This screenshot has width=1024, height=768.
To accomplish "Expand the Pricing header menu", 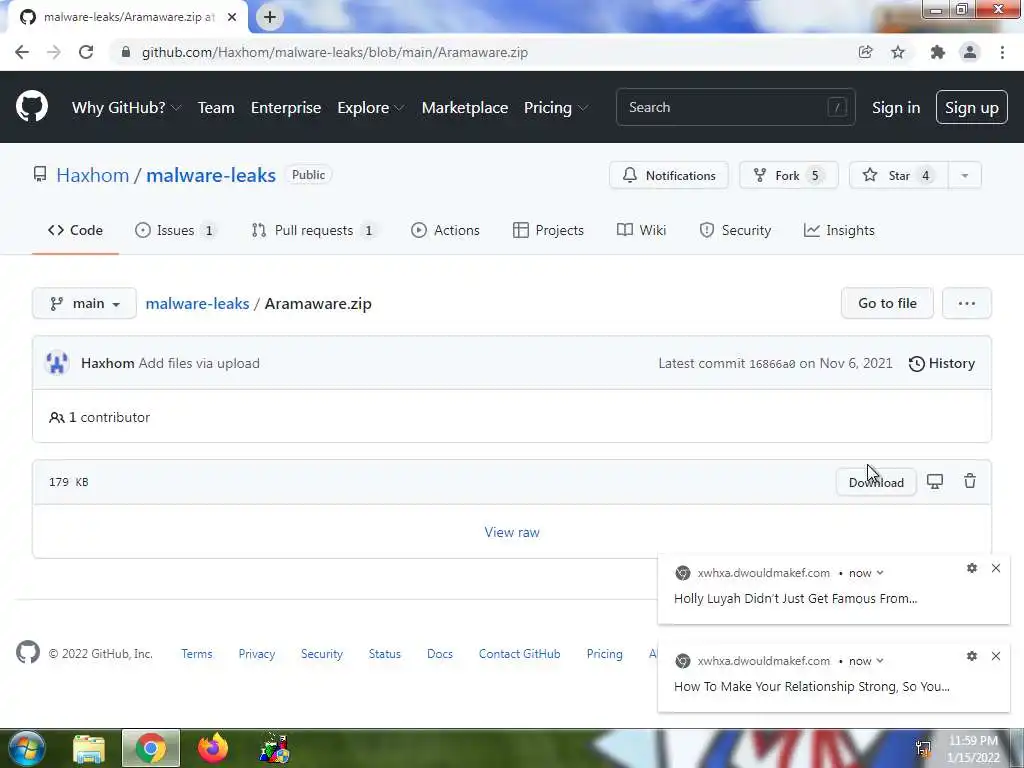I will coord(556,108).
